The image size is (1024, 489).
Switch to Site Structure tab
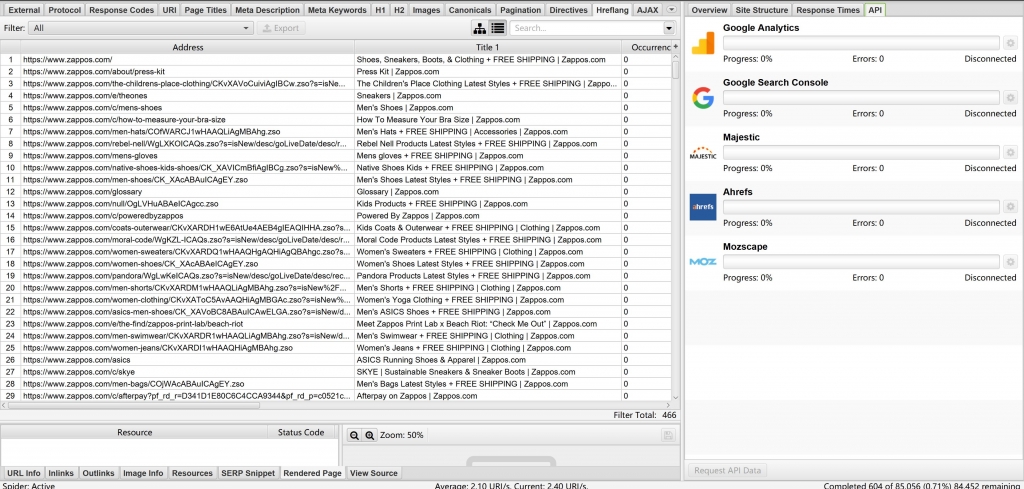[x=762, y=10]
